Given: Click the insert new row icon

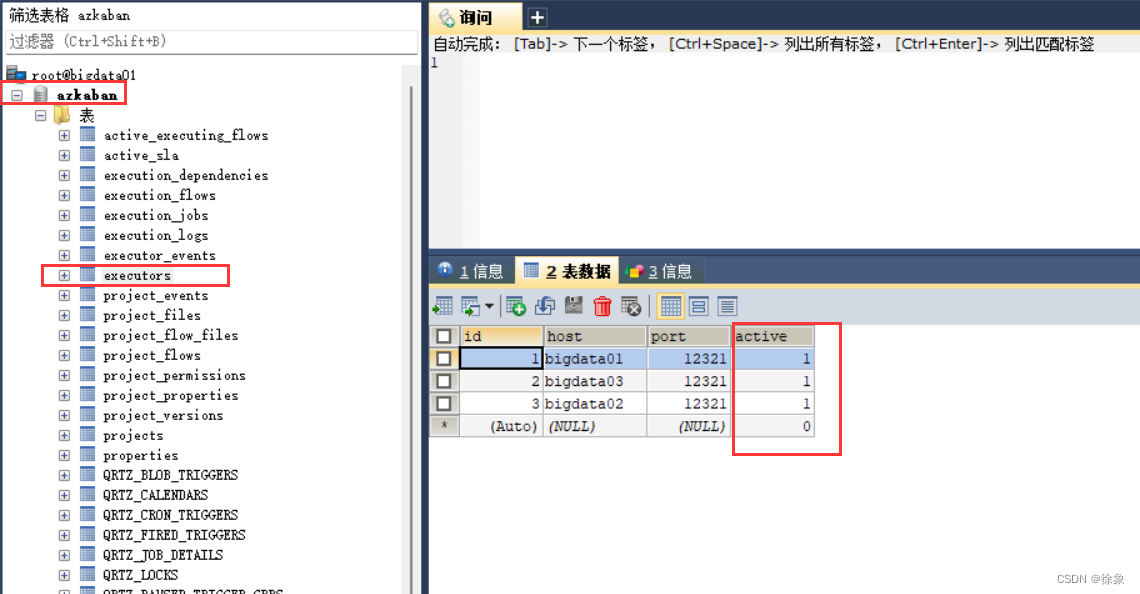Looking at the screenshot, I should tap(516, 306).
